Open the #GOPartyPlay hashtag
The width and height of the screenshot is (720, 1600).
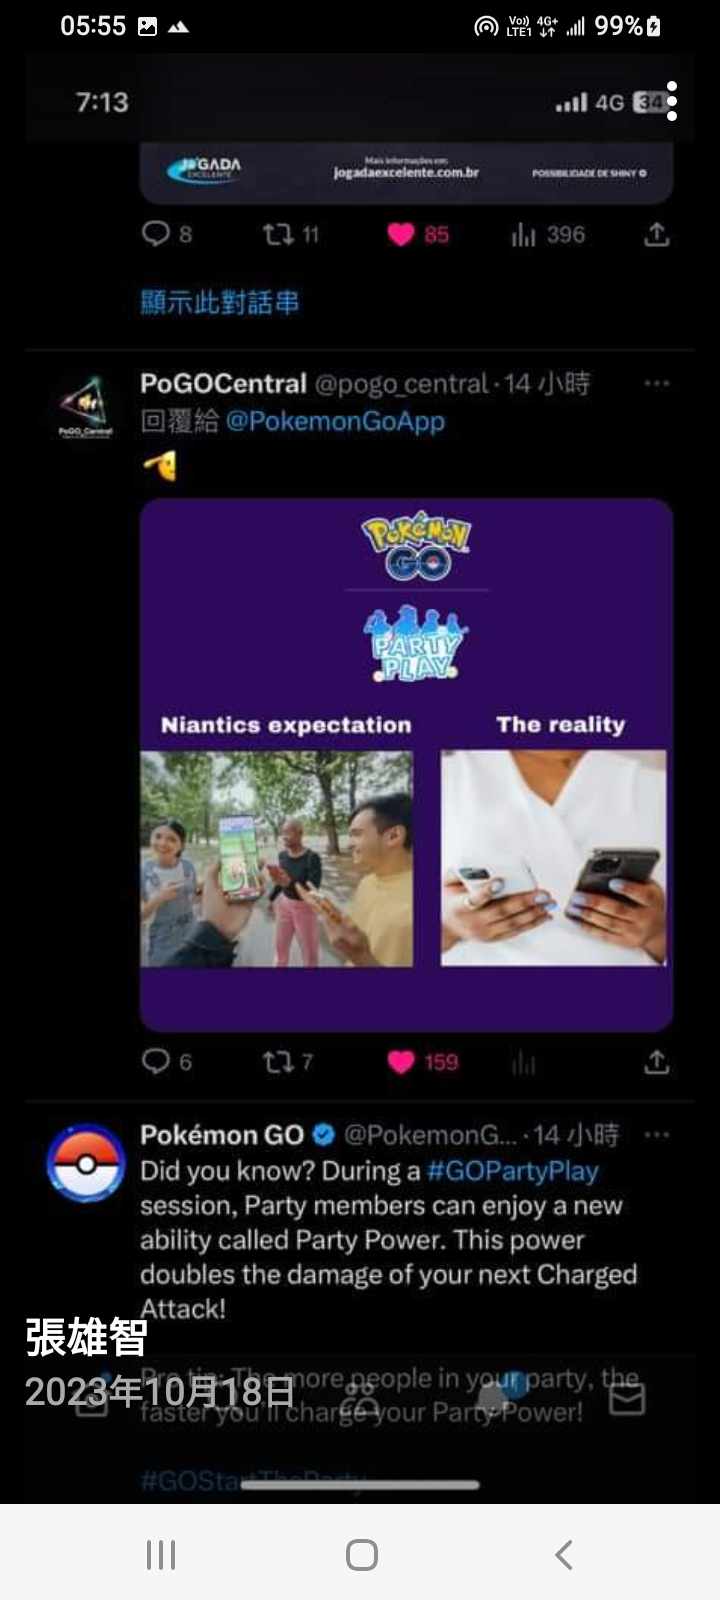pos(513,1171)
